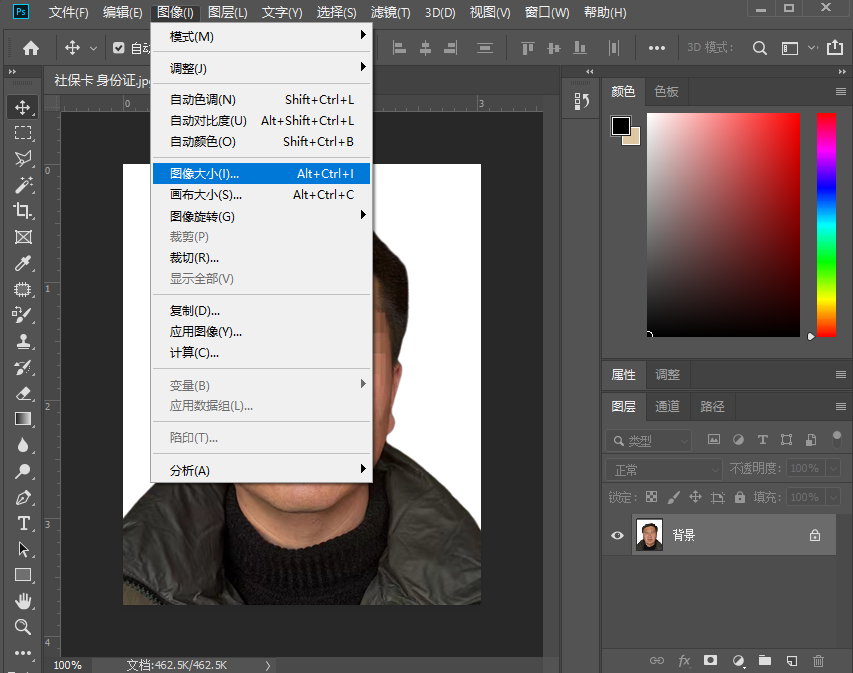This screenshot has height=673, width=853.
Task: Select the Frame tool
Action: point(22,237)
